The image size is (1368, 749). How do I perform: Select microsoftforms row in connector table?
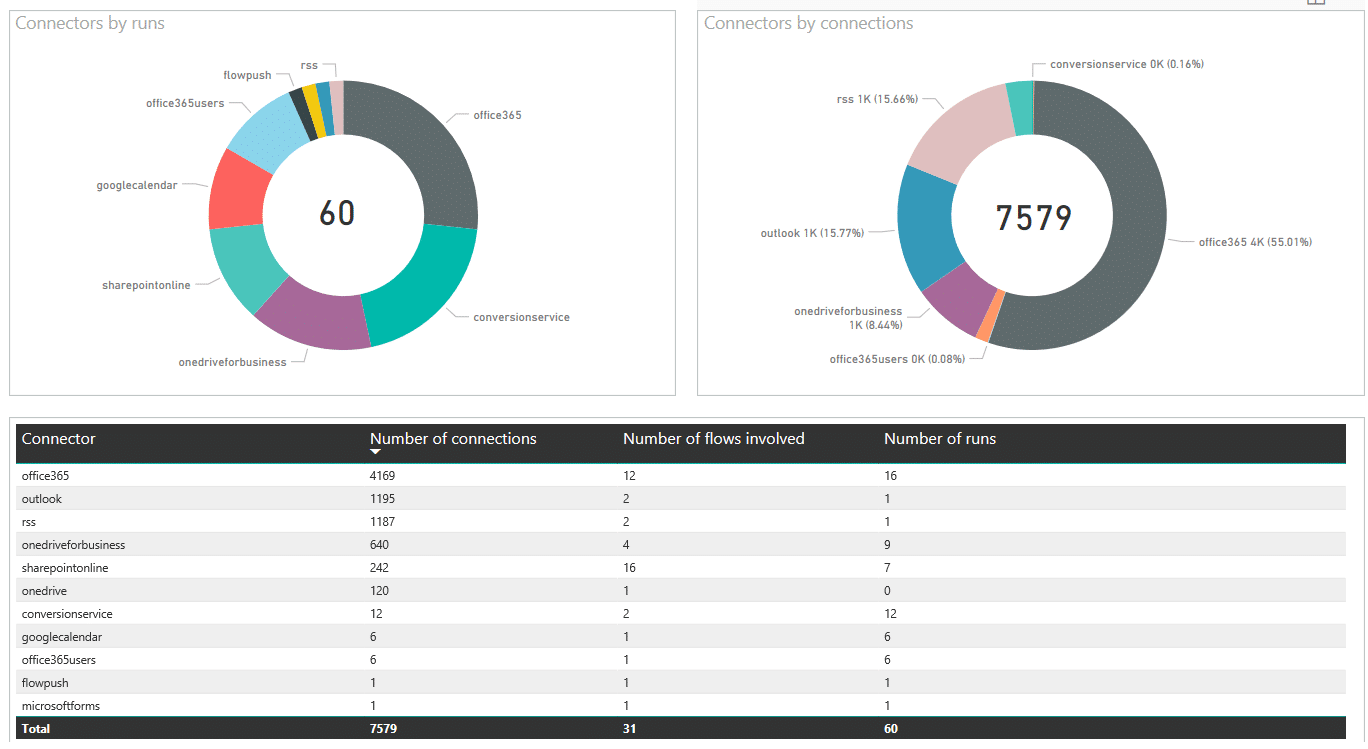pyautogui.click(x=680, y=706)
